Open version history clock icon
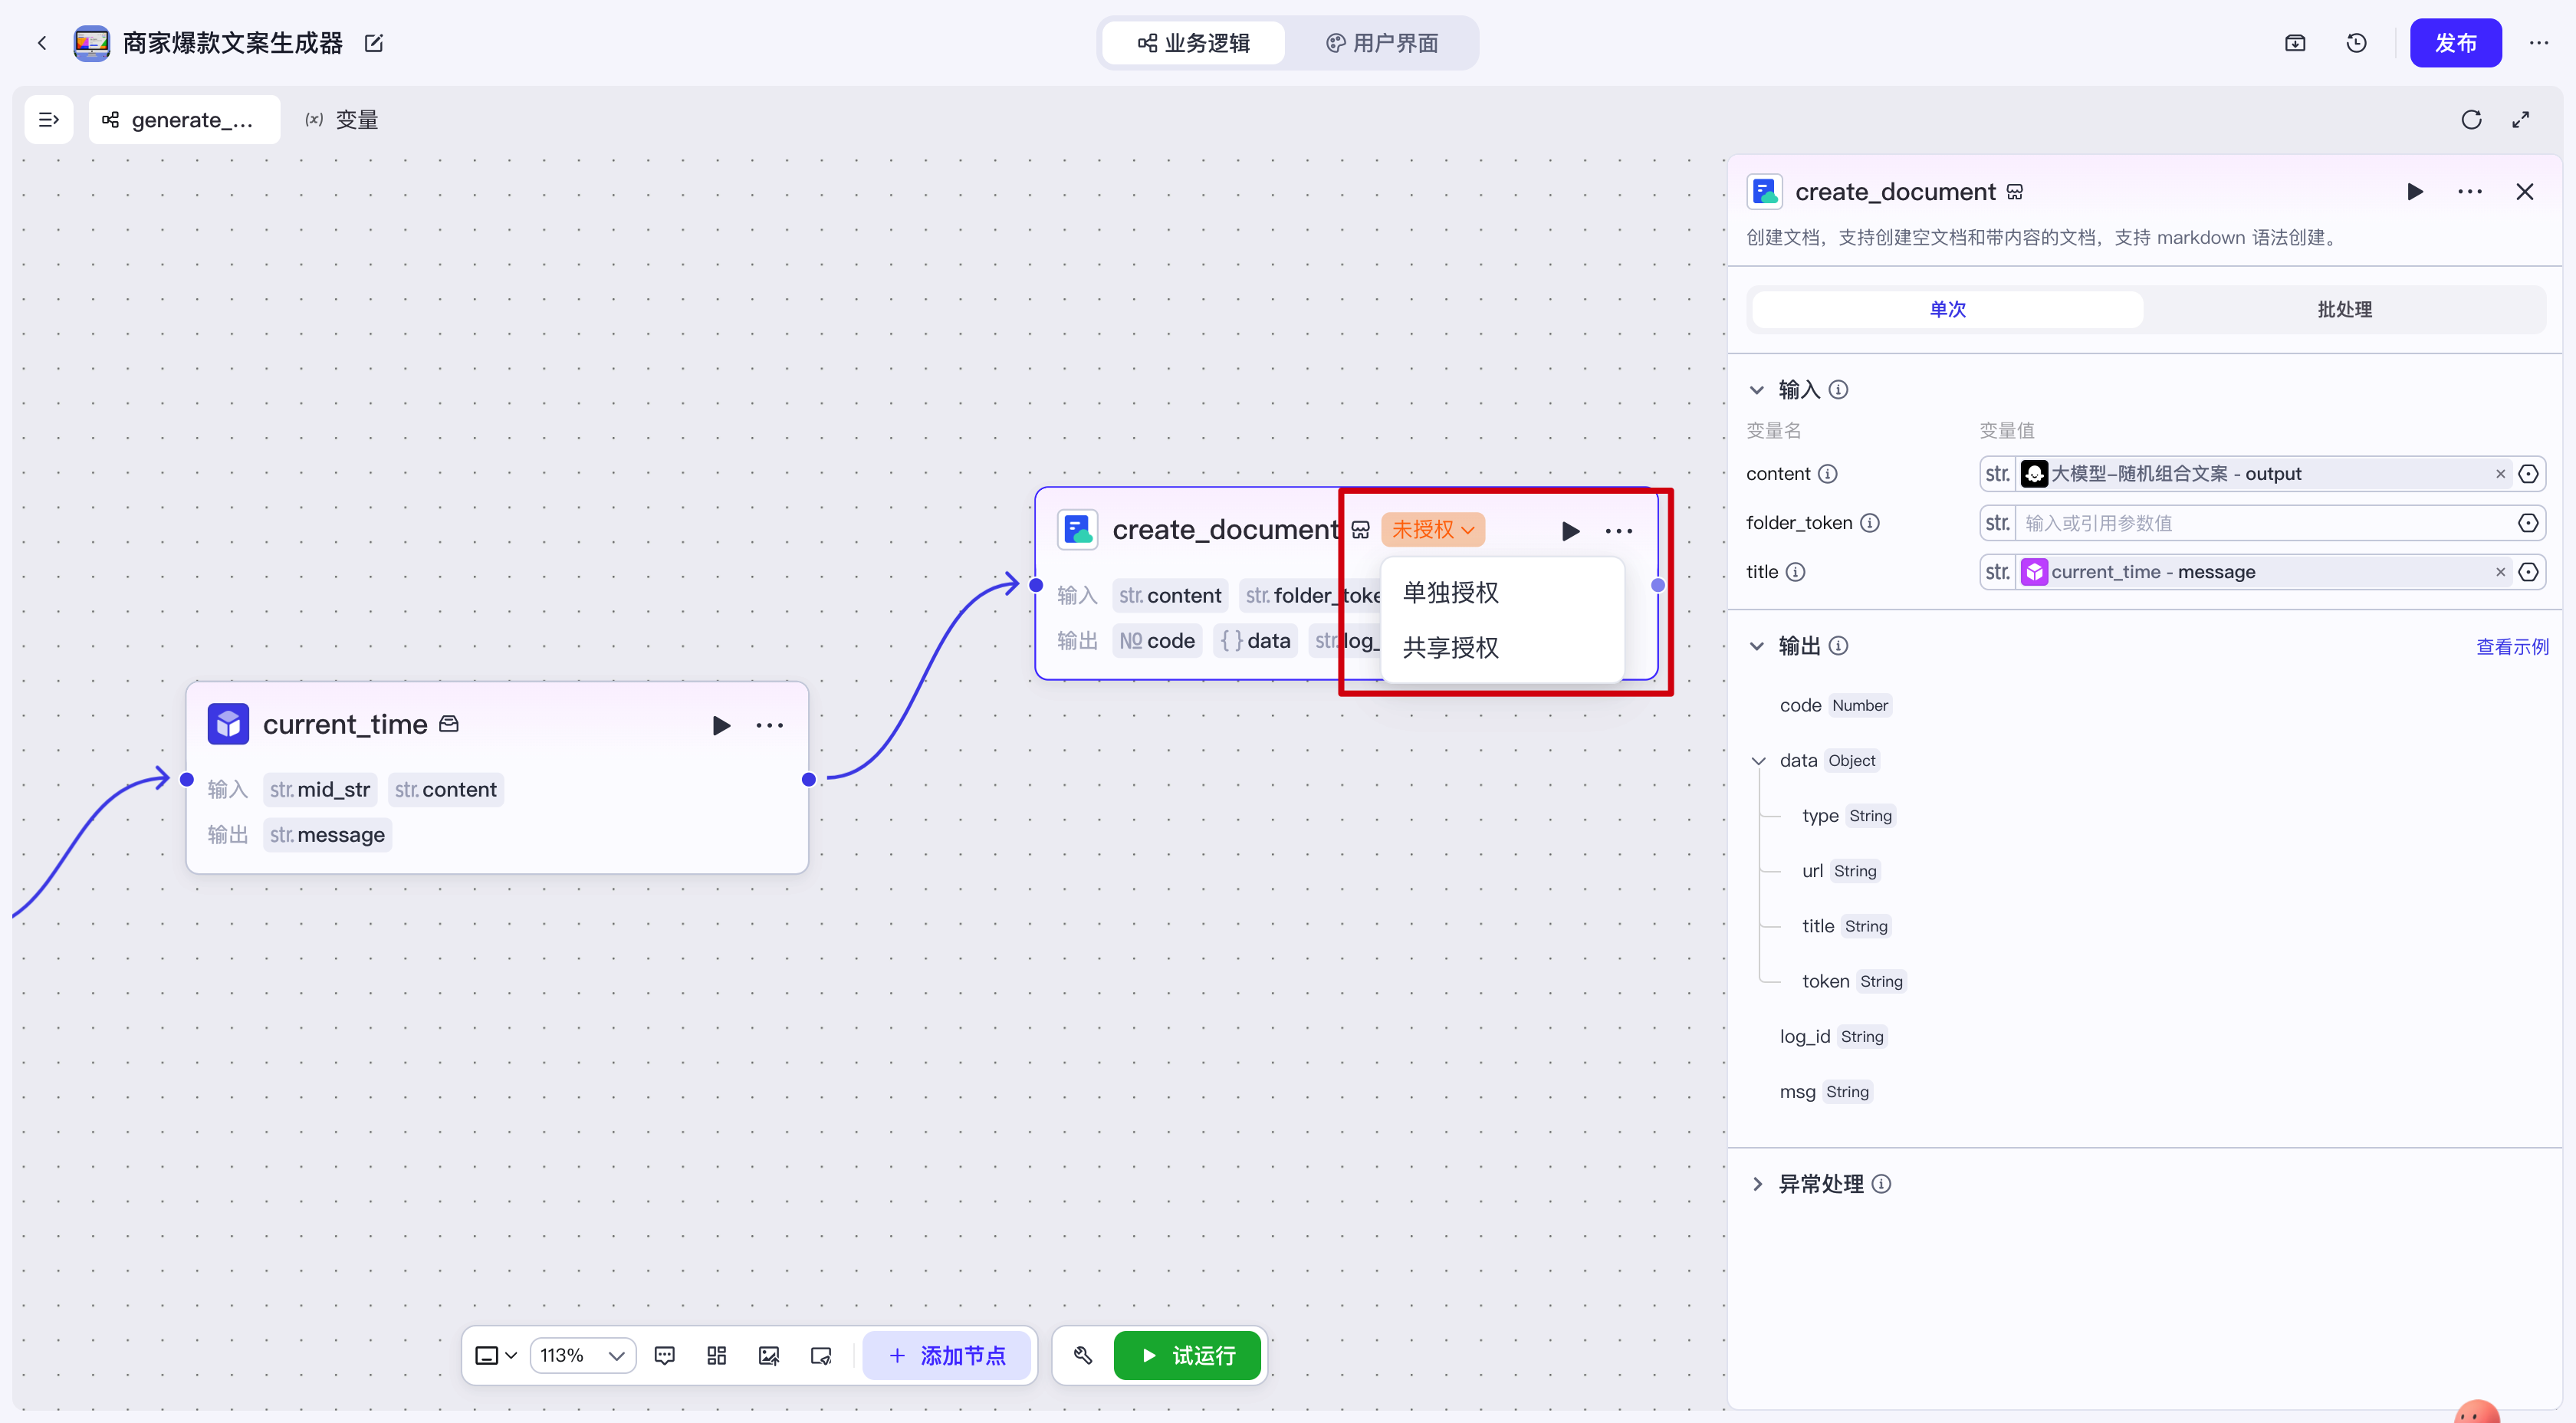The height and width of the screenshot is (1423, 2576). point(2356,43)
